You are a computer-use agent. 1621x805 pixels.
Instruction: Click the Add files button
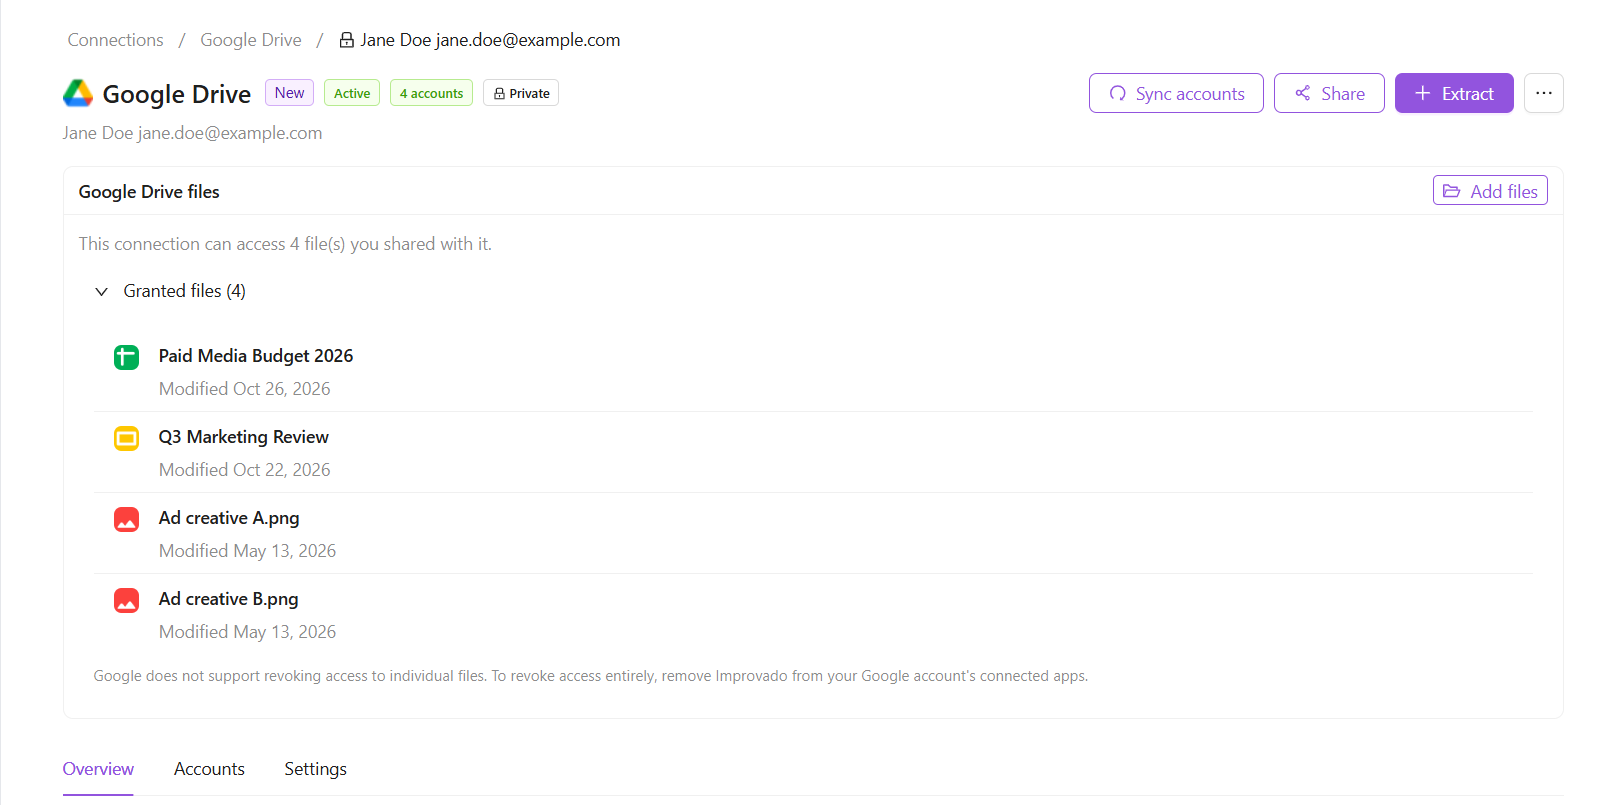tap(1490, 191)
